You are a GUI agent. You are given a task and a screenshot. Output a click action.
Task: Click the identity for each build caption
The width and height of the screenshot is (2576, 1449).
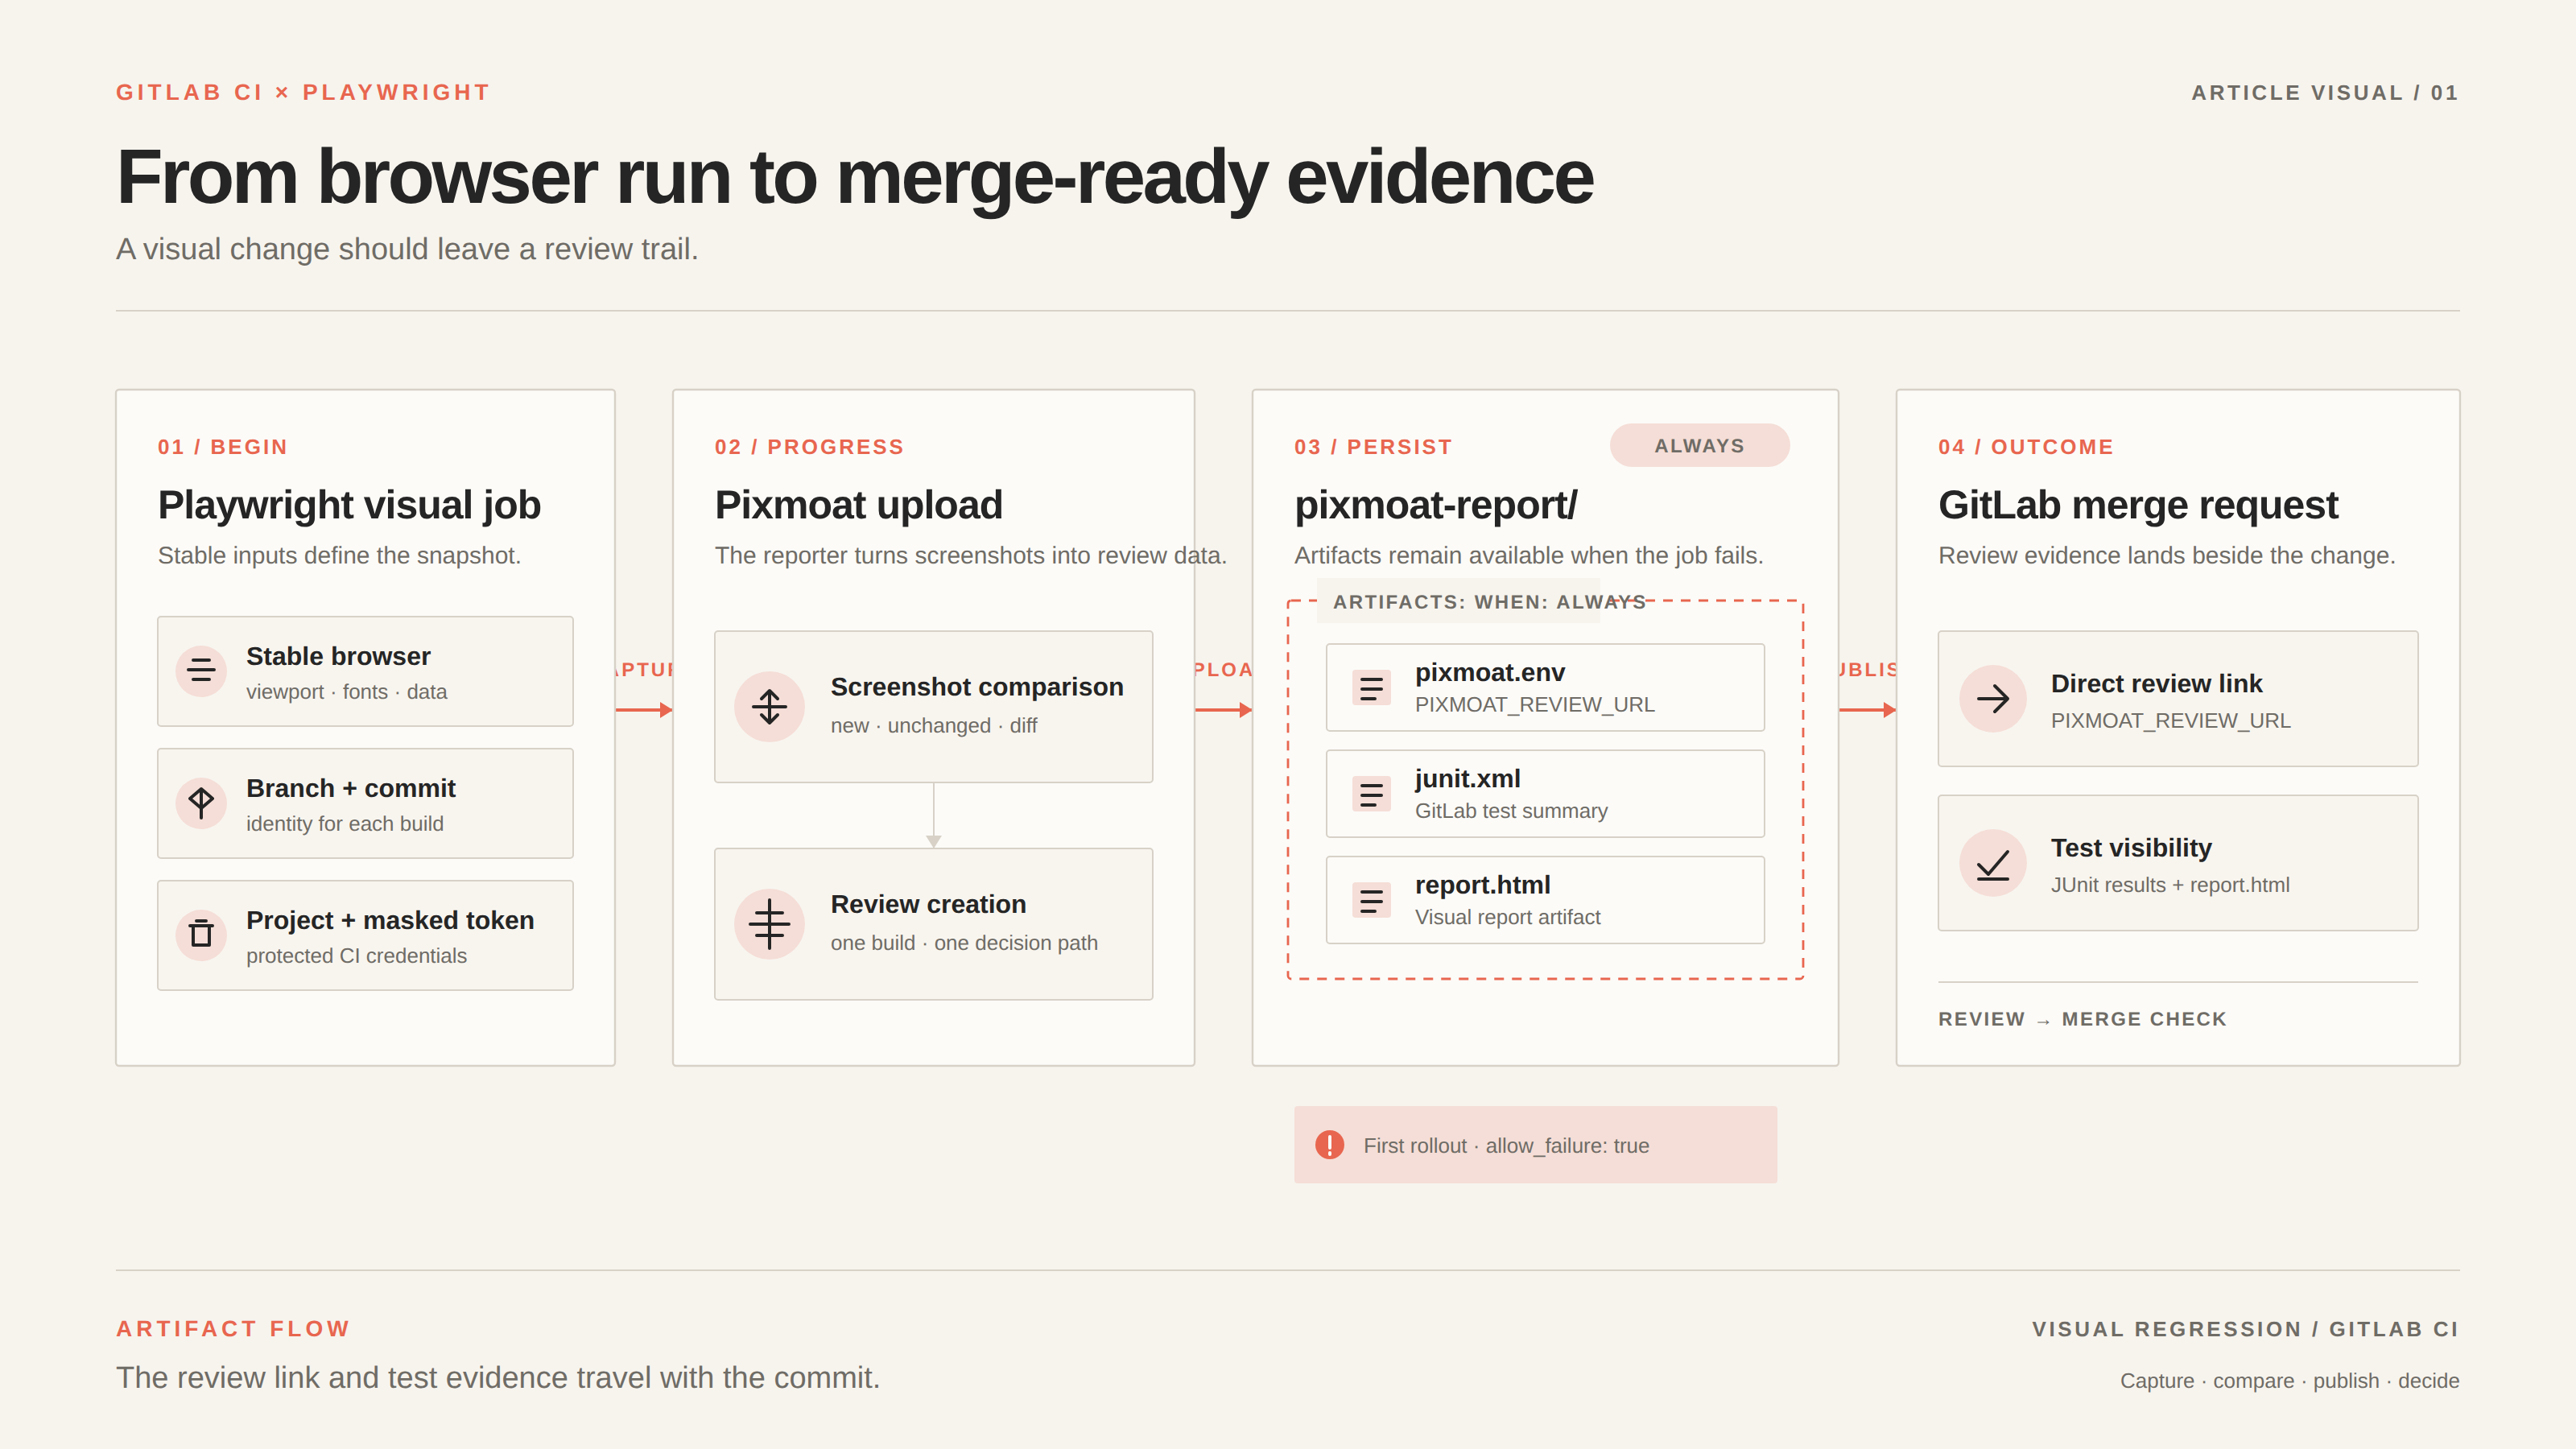(345, 824)
